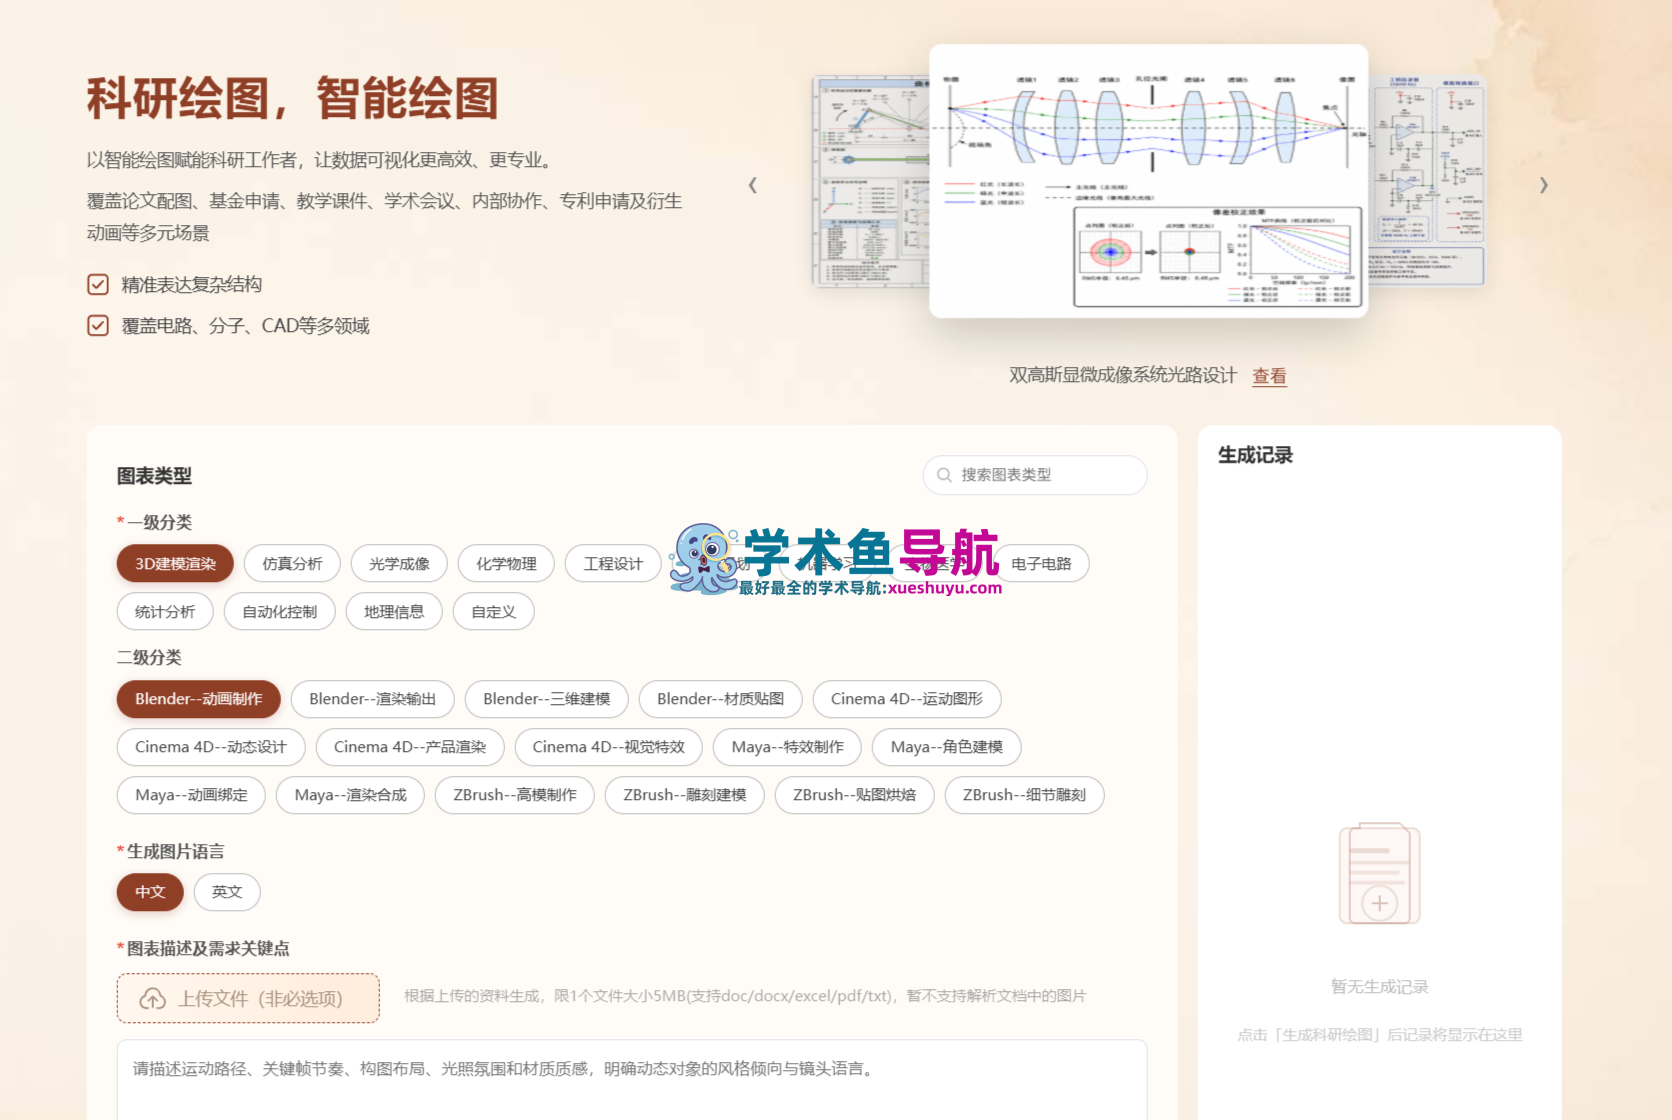Select ZBrush--雕刻建模 subcategory
This screenshot has width=1672, height=1120.
[x=685, y=795]
